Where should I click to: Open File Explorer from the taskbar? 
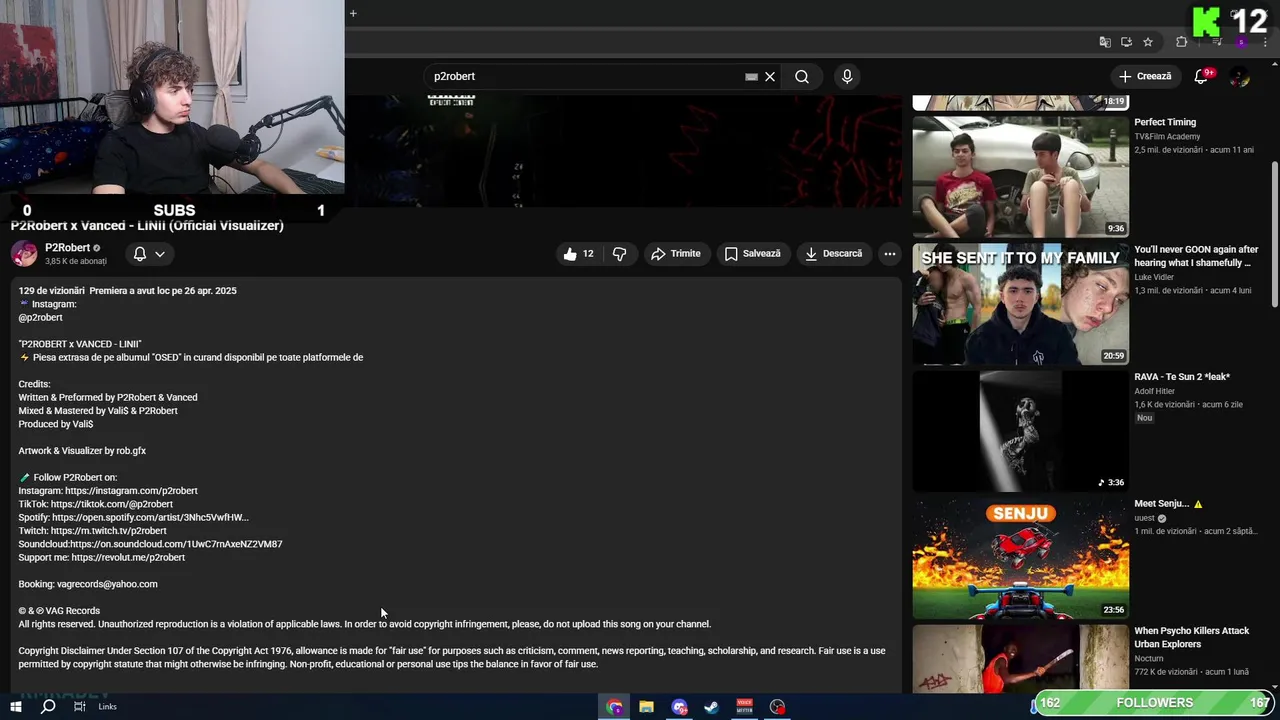pyautogui.click(x=647, y=707)
